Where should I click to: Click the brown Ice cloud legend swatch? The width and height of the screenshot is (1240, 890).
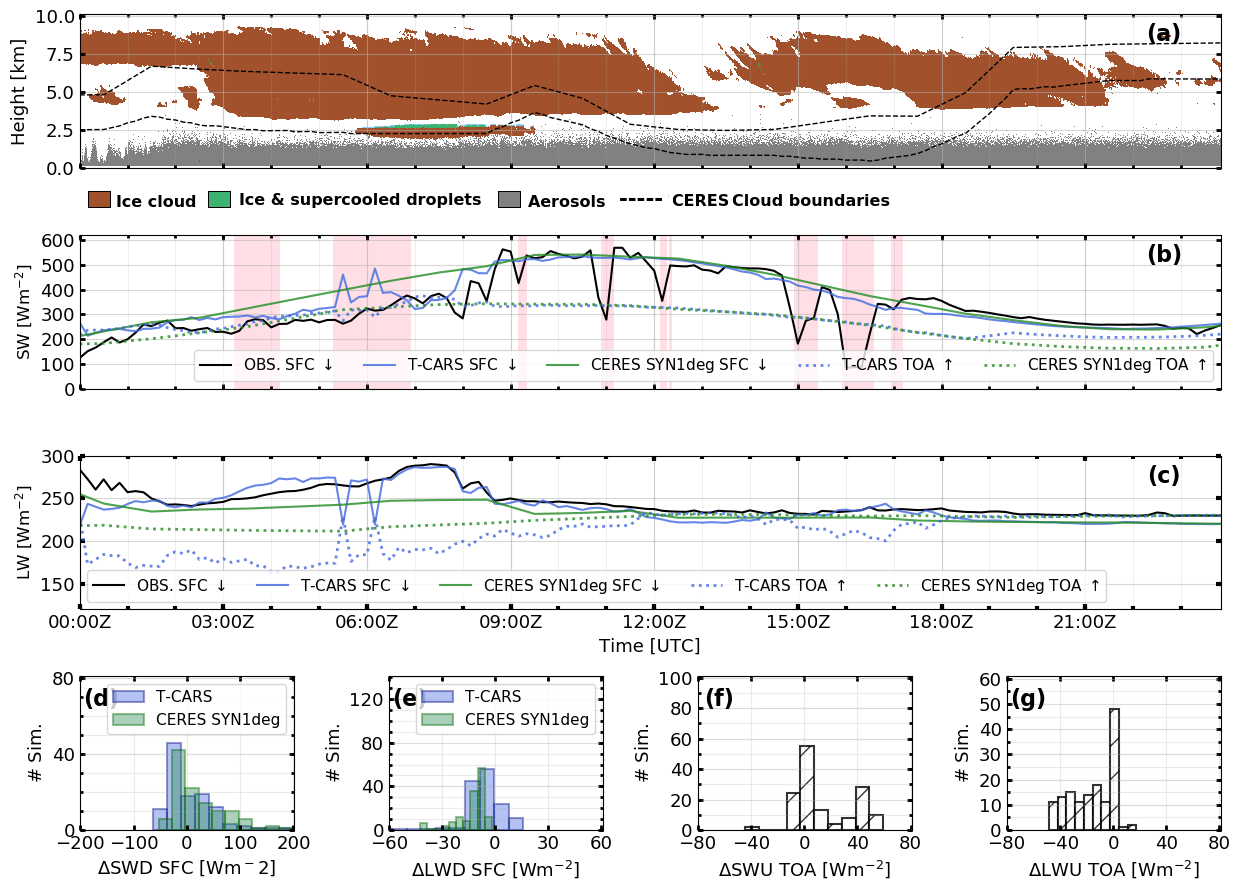pyautogui.click(x=99, y=200)
